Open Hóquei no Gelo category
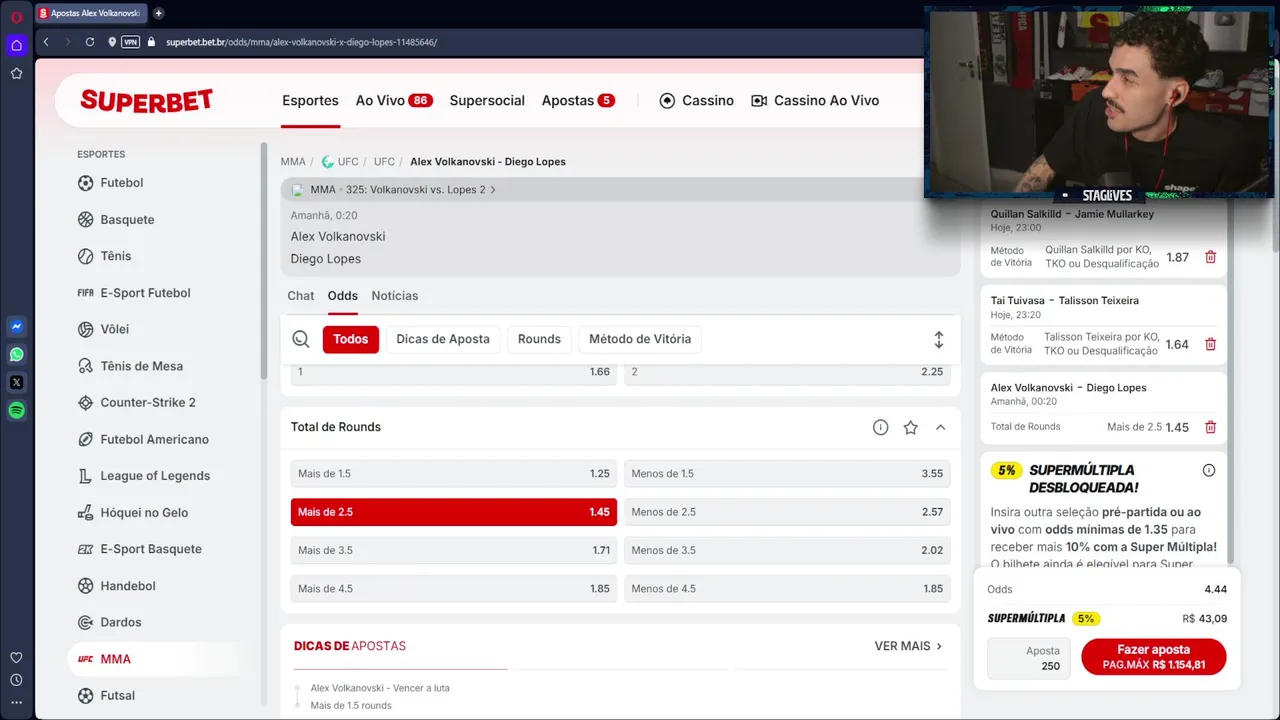Image resolution: width=1280 pixels, height=720 pixels. pyautogui.click(x=143, y=513)
